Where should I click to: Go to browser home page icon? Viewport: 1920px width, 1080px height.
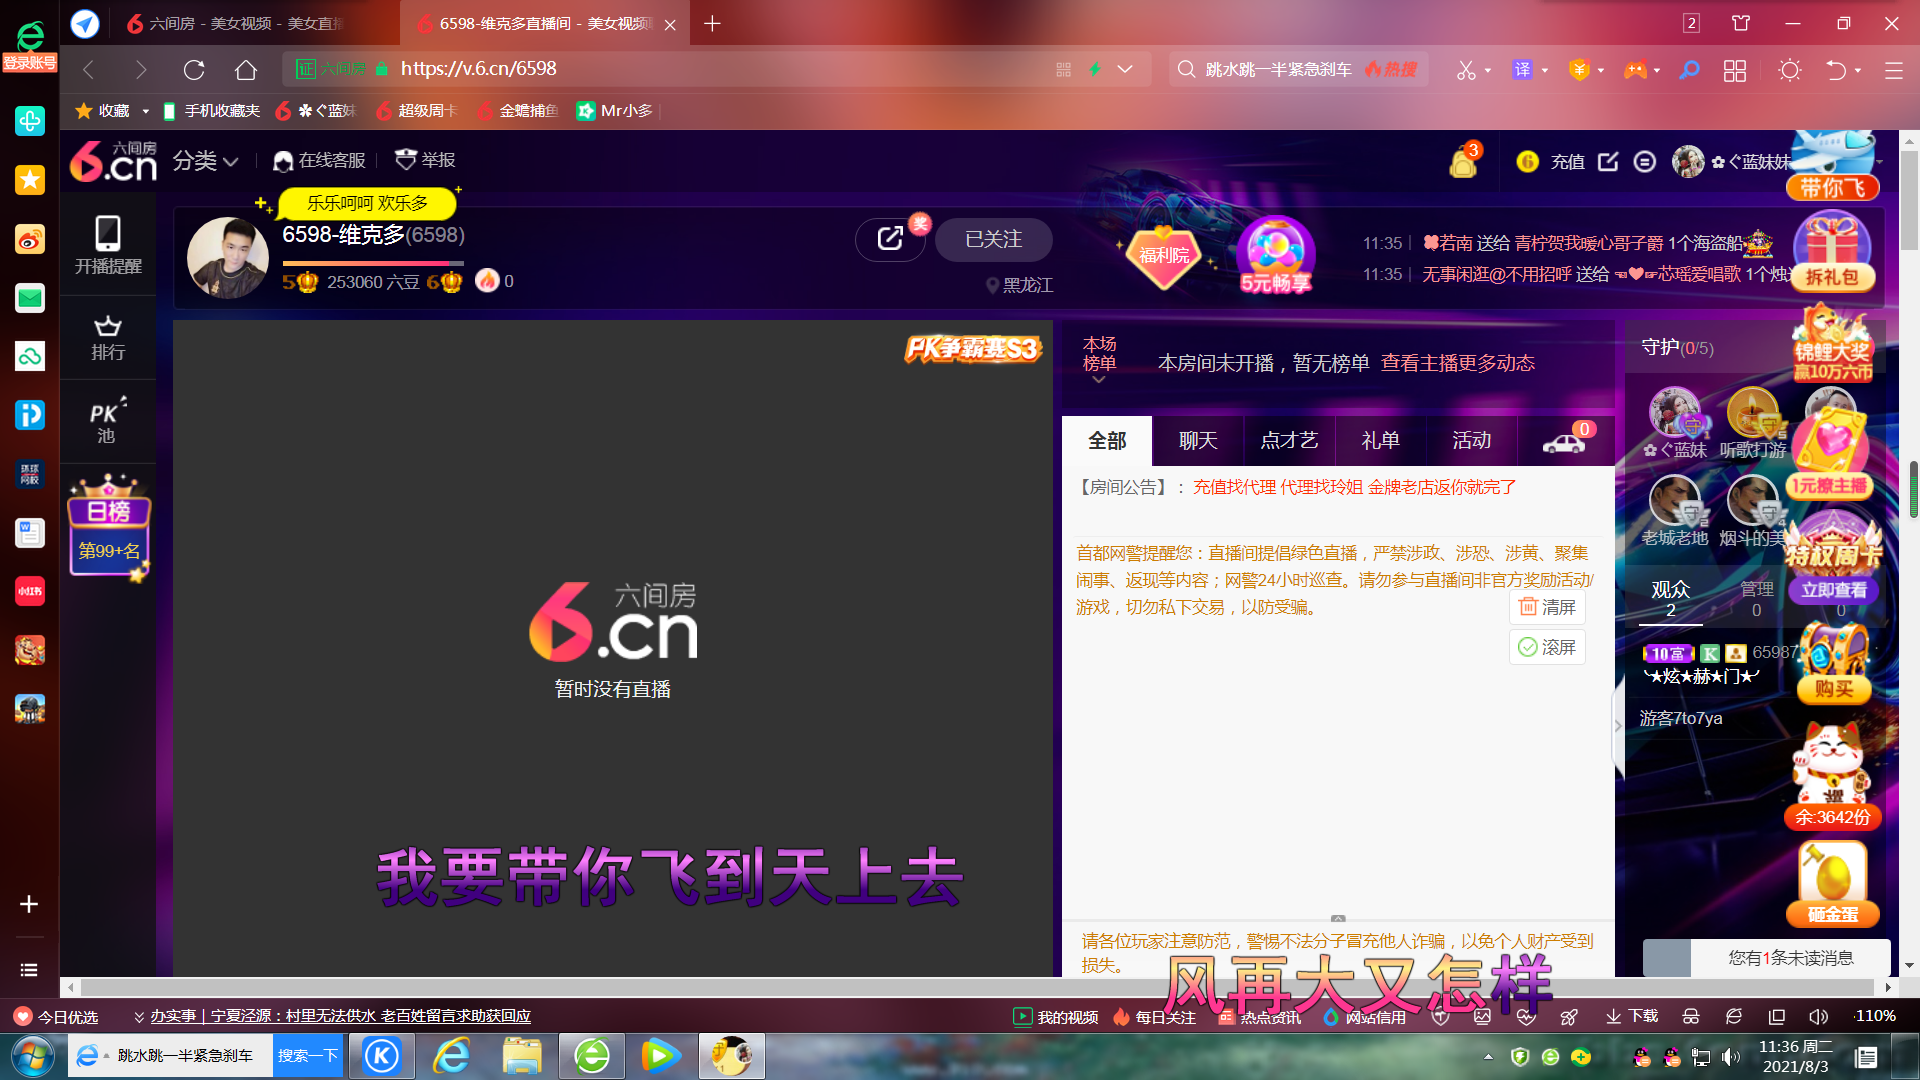point(246,69)
